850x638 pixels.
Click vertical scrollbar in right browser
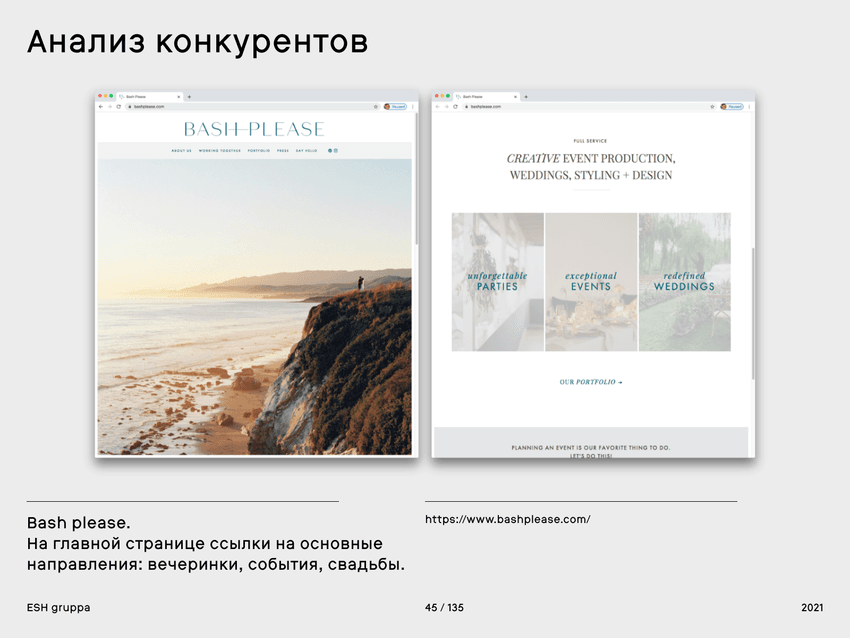[x=752, y=310]
